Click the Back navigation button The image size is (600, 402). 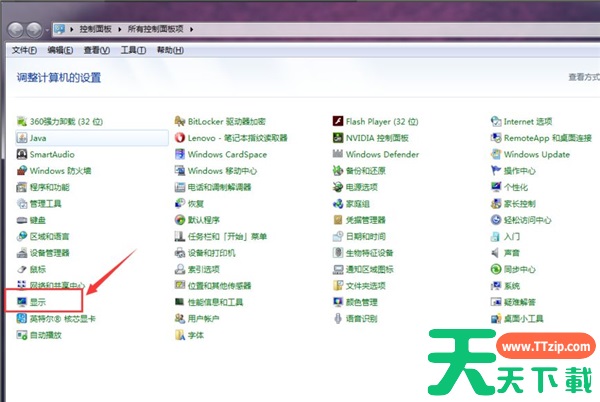pyautogui.click(x=15, y=30)
